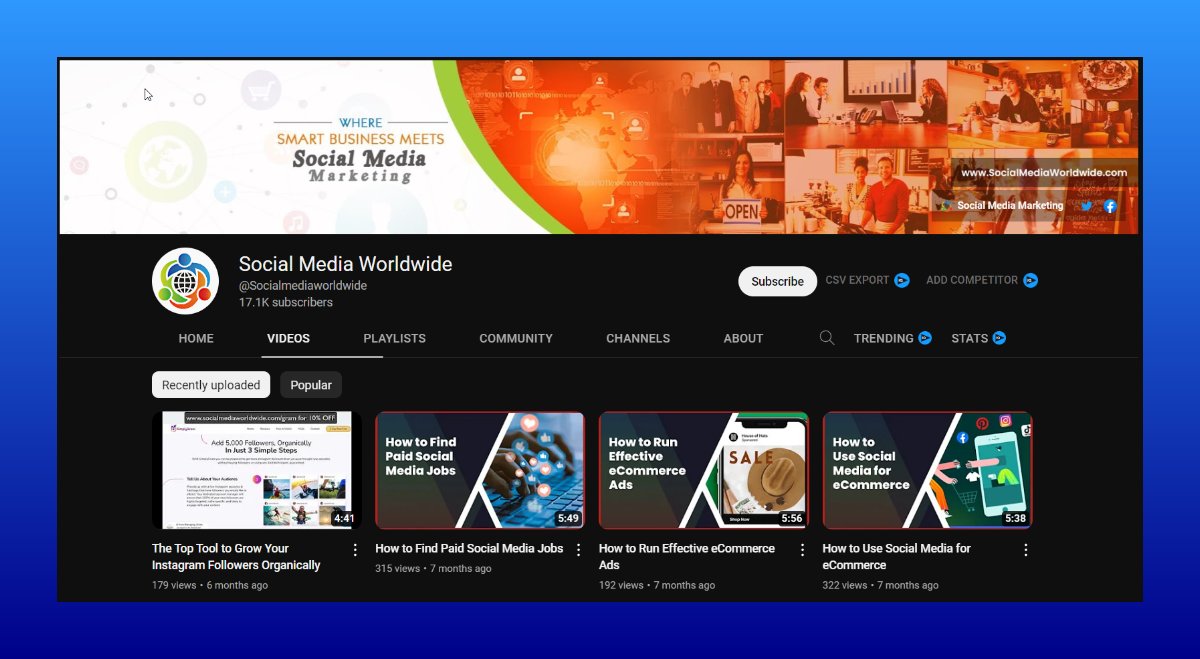
Task: Click the Social Media Worldwide channel avatar
Action: tap(185, 281)
